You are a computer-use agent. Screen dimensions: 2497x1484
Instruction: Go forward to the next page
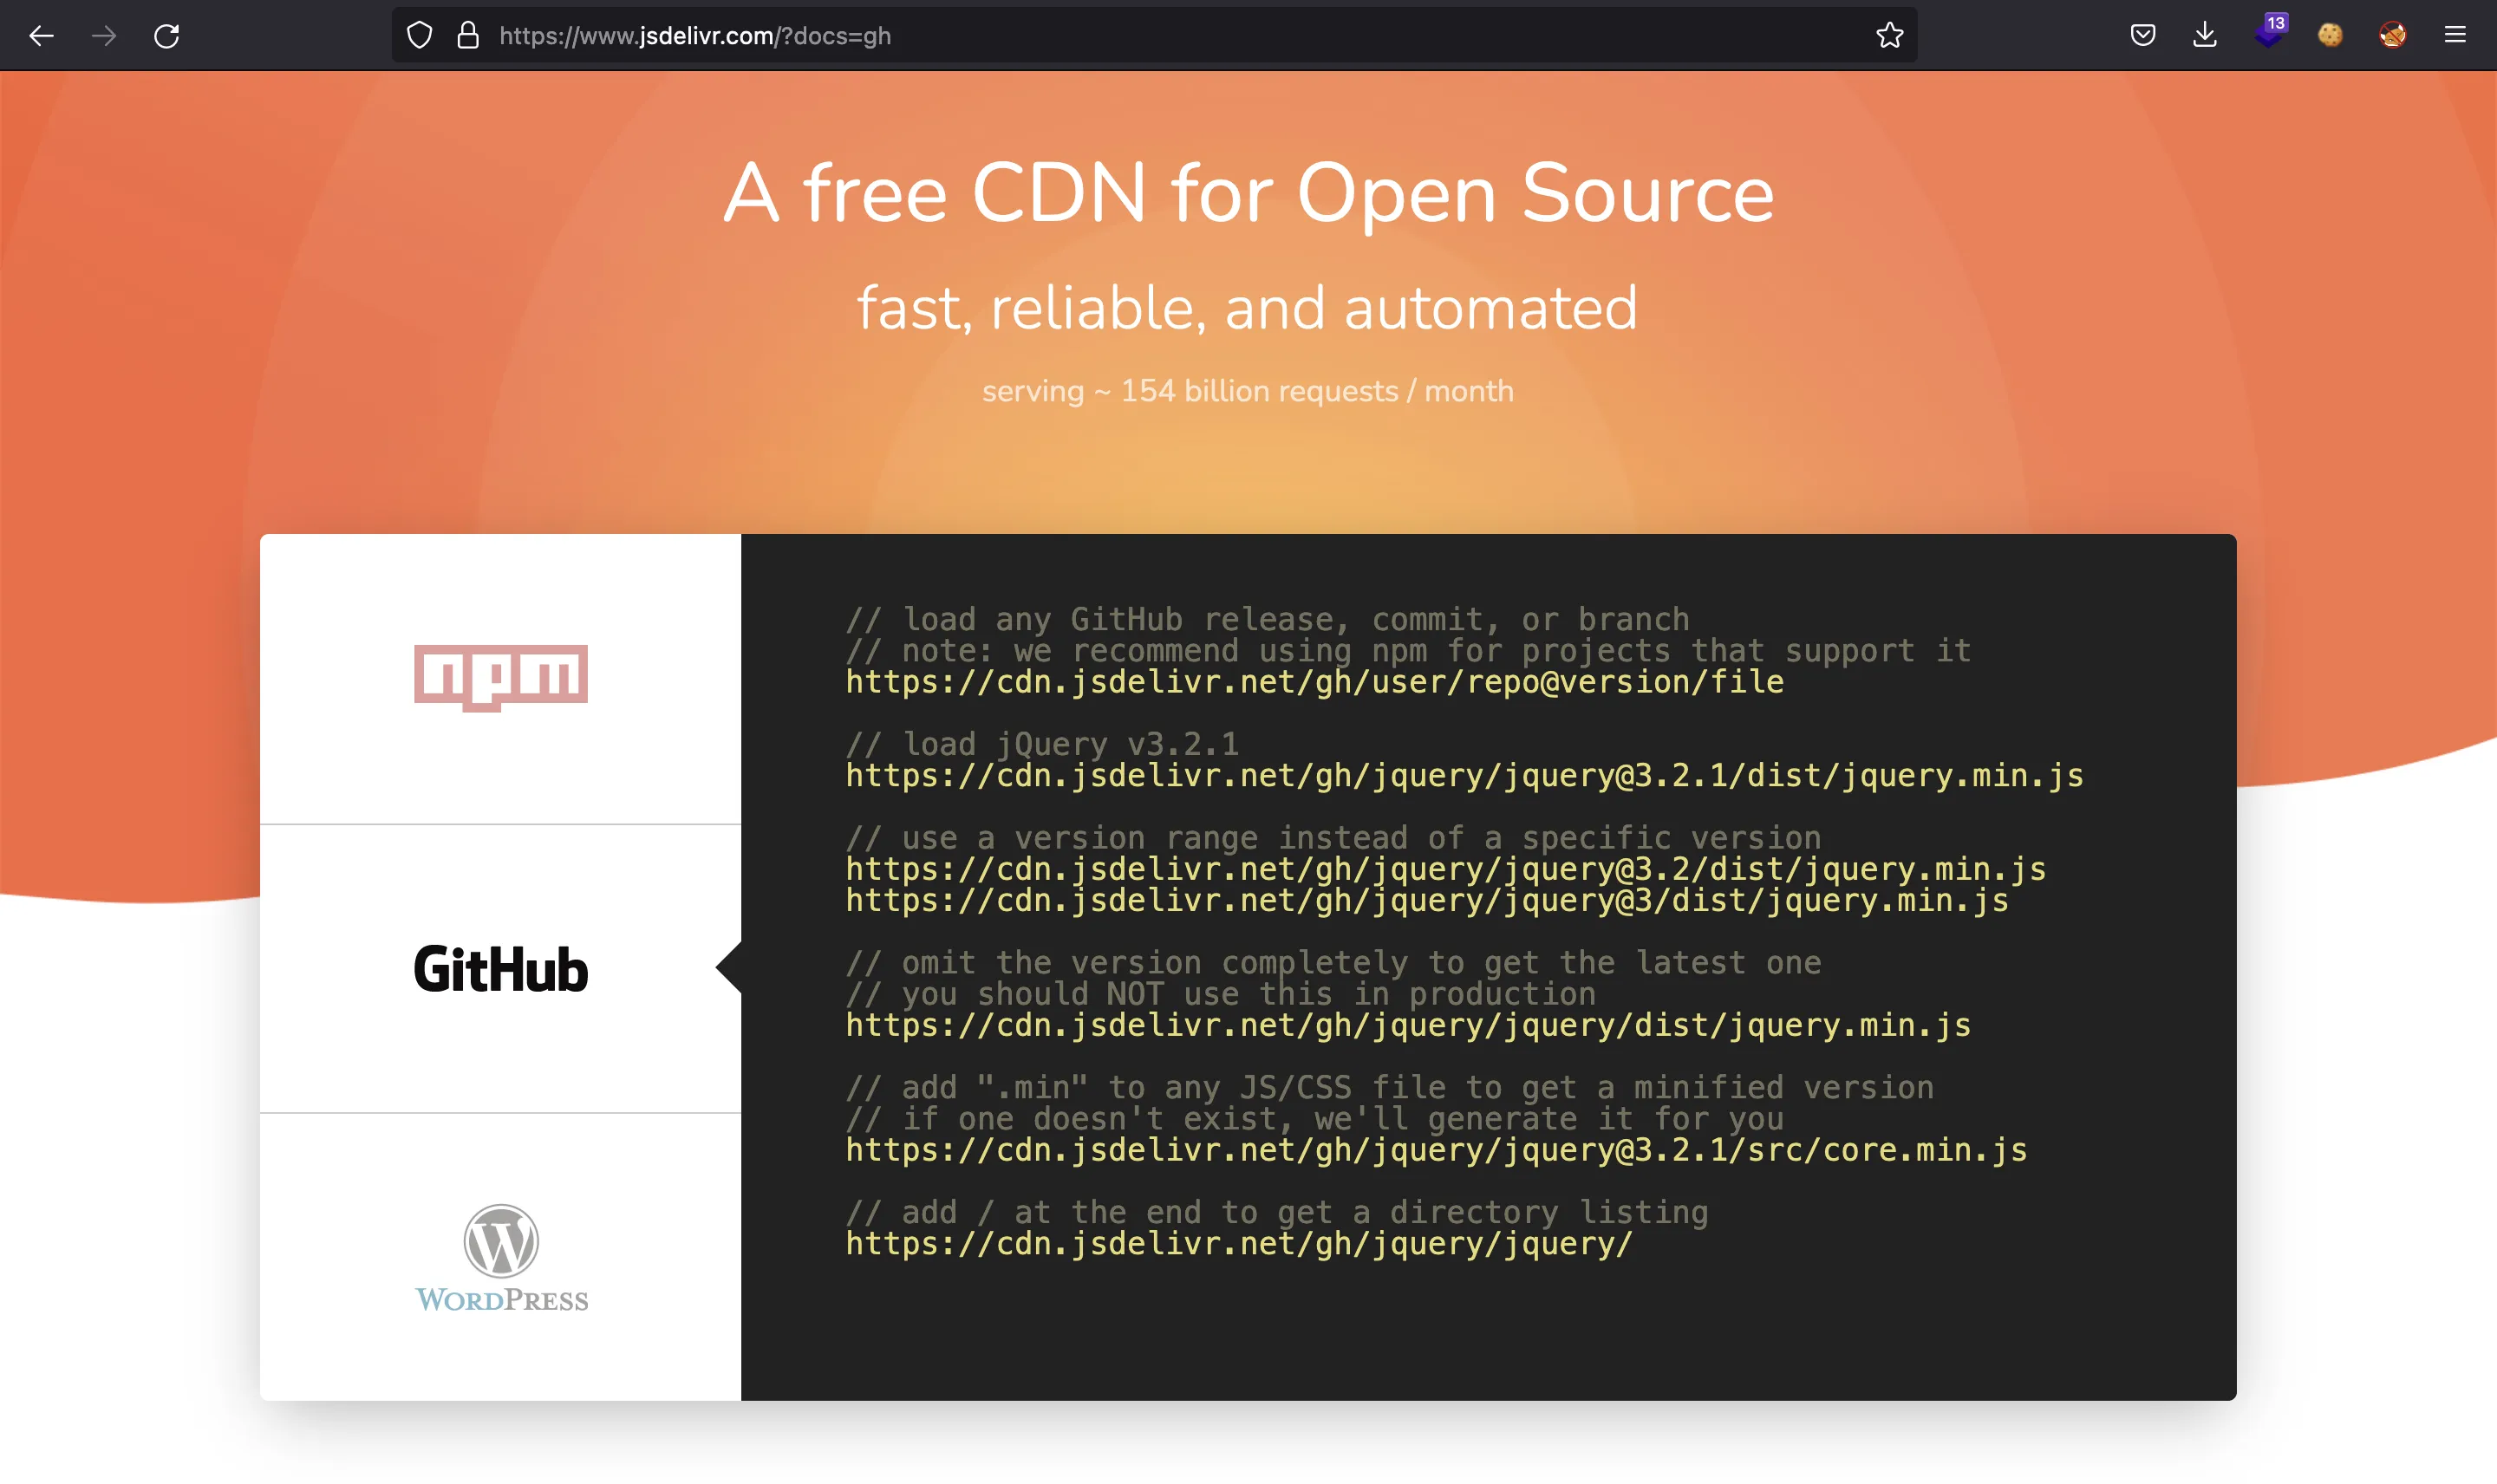point(104,36)
